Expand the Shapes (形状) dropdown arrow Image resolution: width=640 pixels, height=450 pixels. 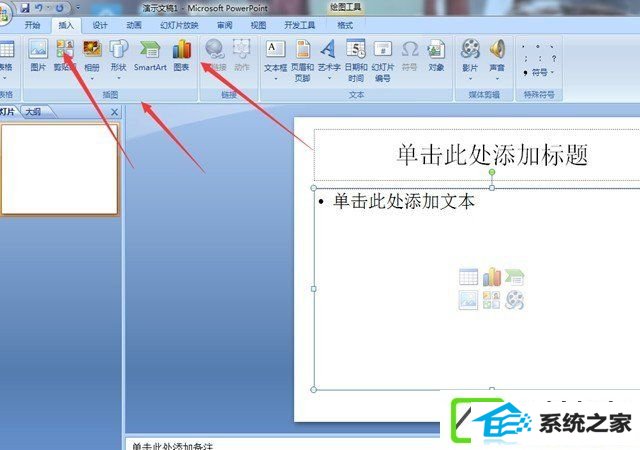click(x=118, y=78)
